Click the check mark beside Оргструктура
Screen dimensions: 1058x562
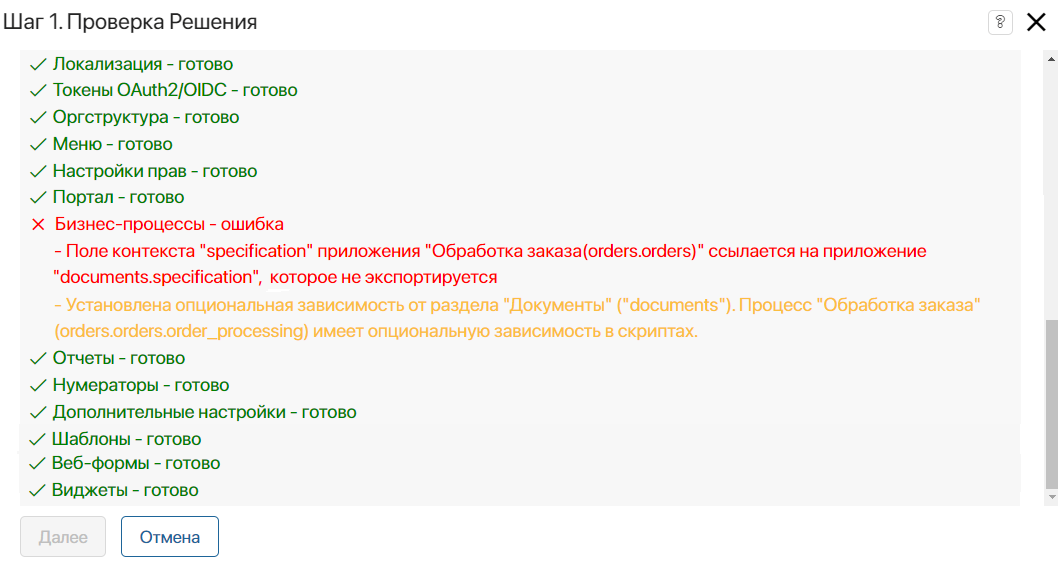[x=38, y=117]
